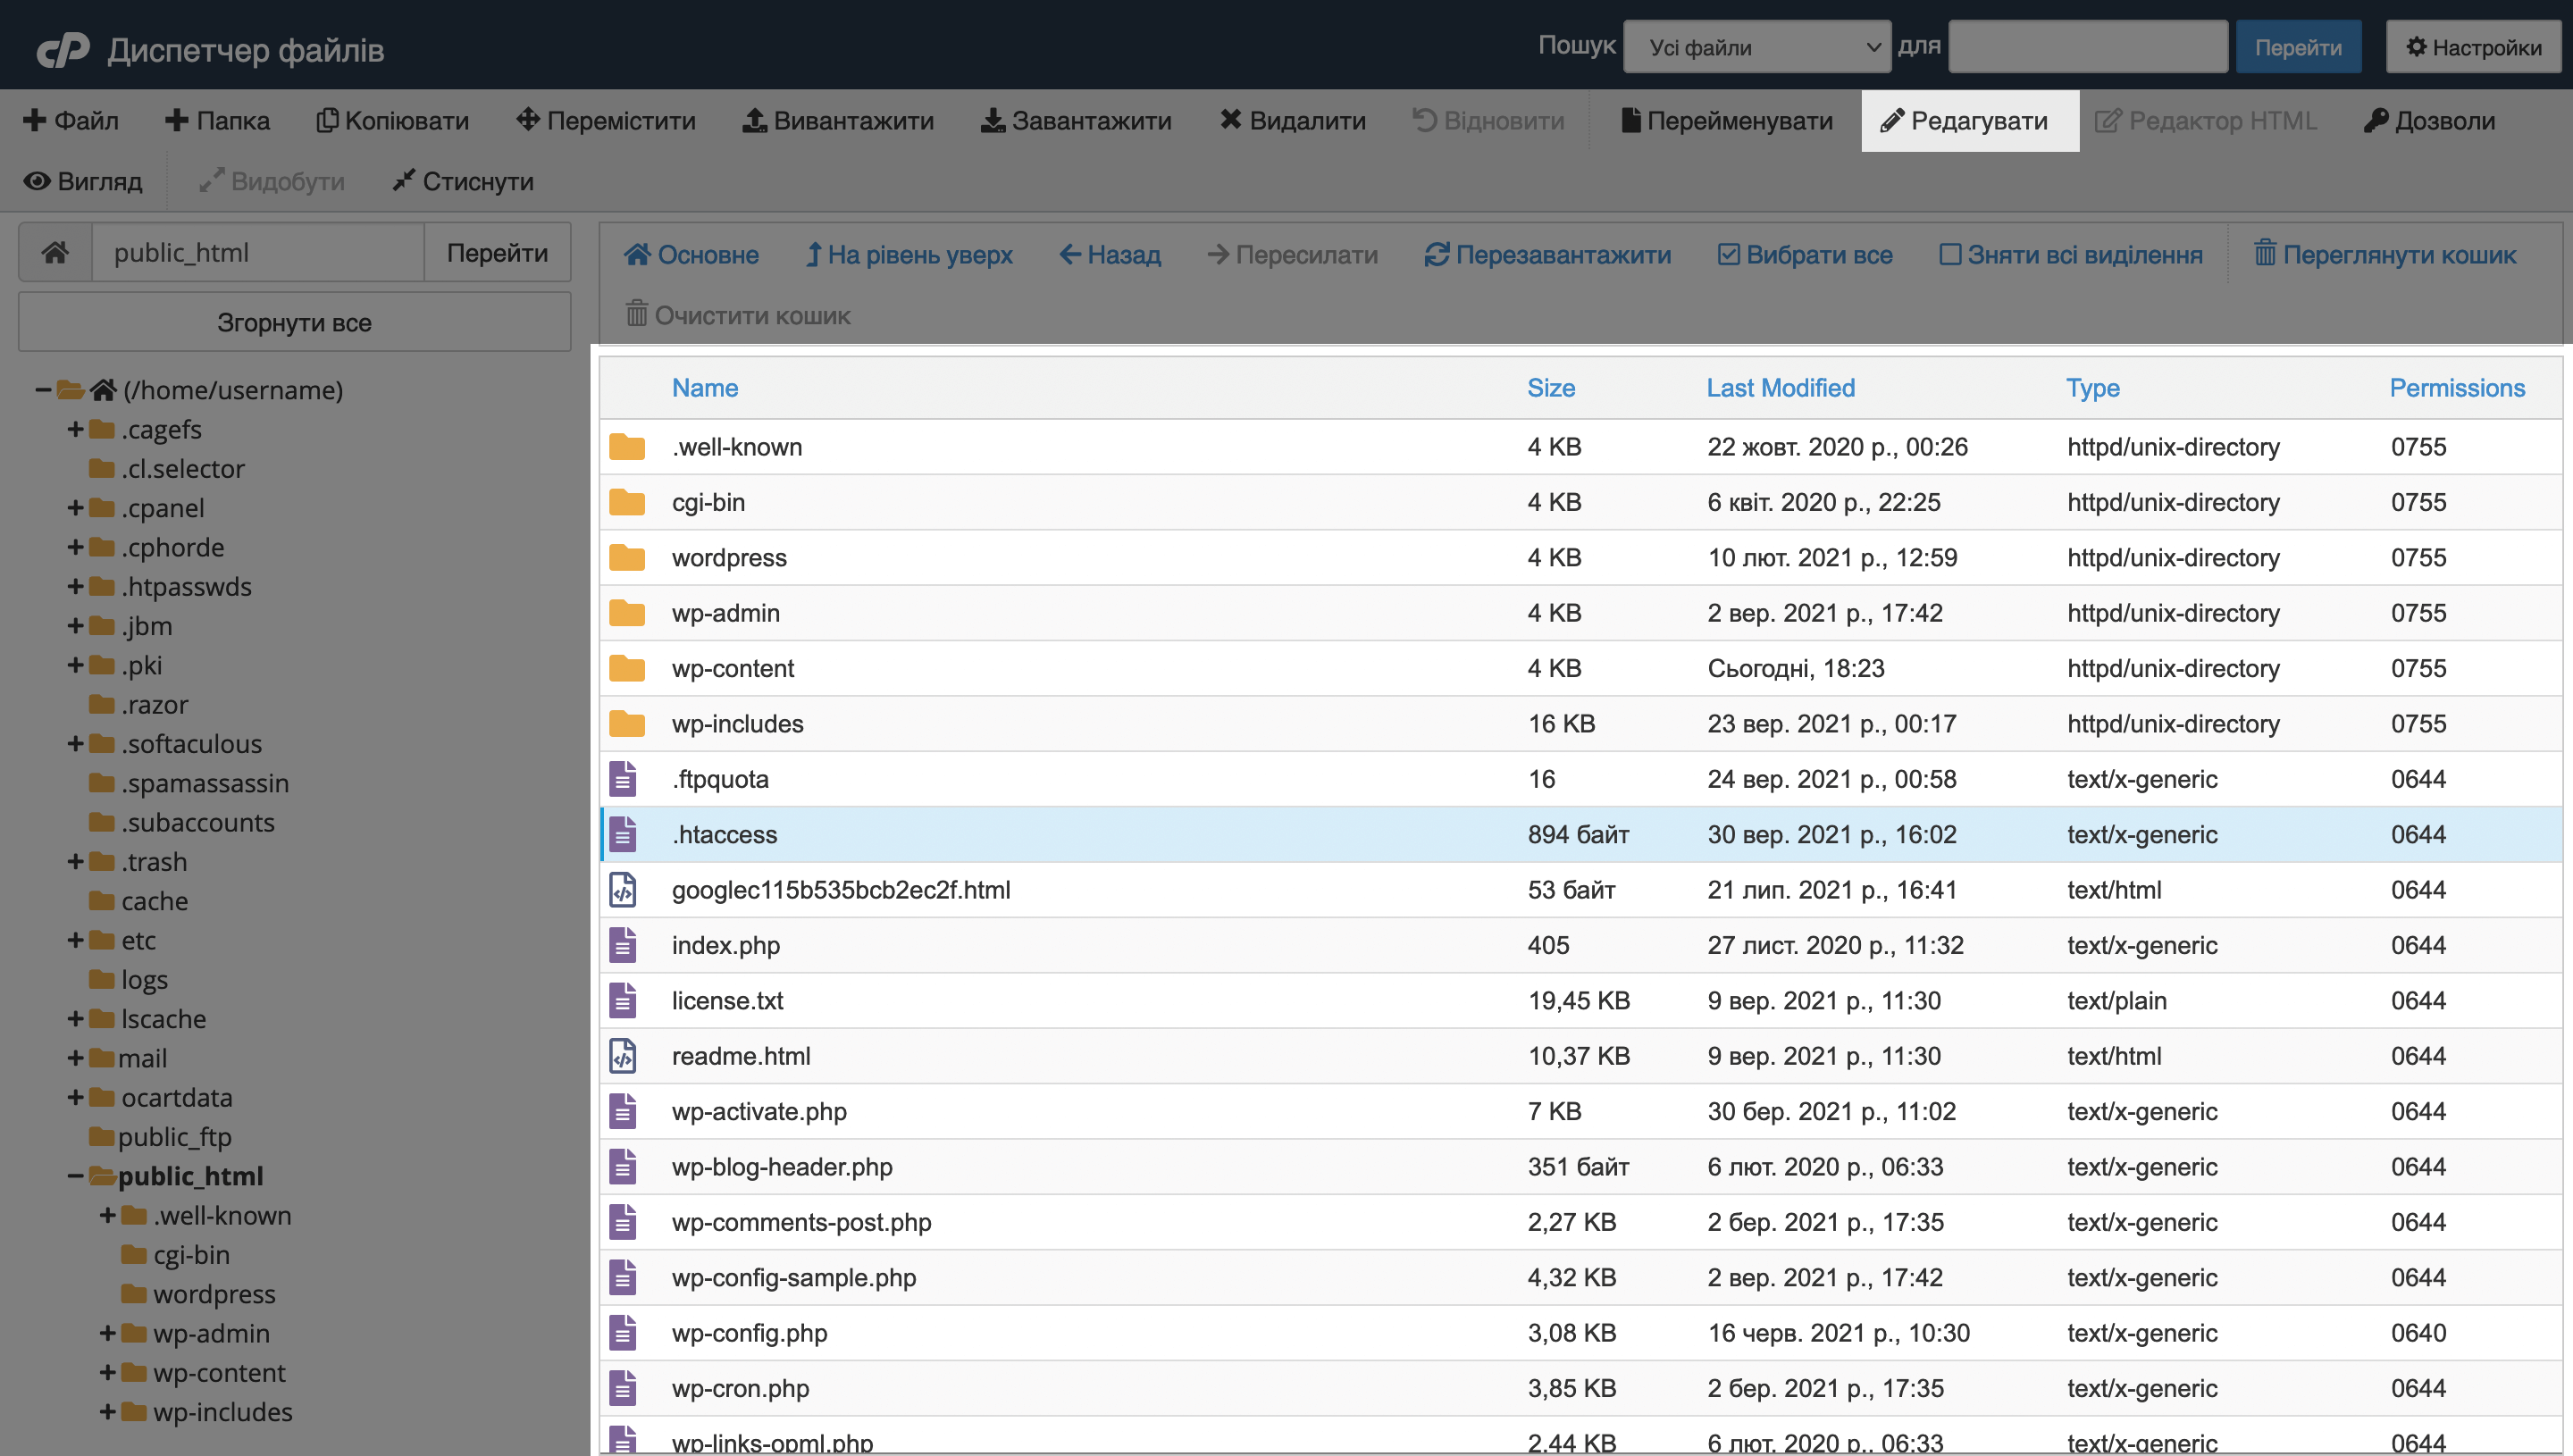Click the readme.html HTML file icon
2573x1456 pixels.
623,1055
